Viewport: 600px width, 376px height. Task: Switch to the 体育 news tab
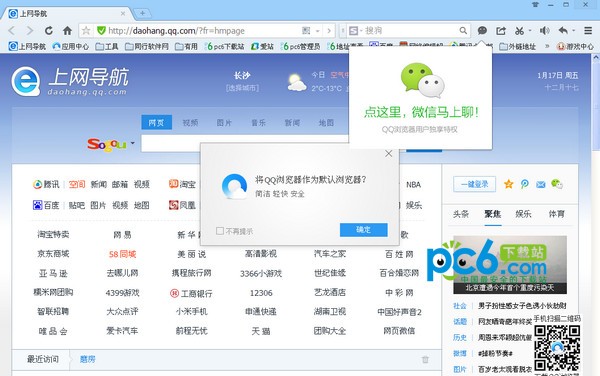556,214
